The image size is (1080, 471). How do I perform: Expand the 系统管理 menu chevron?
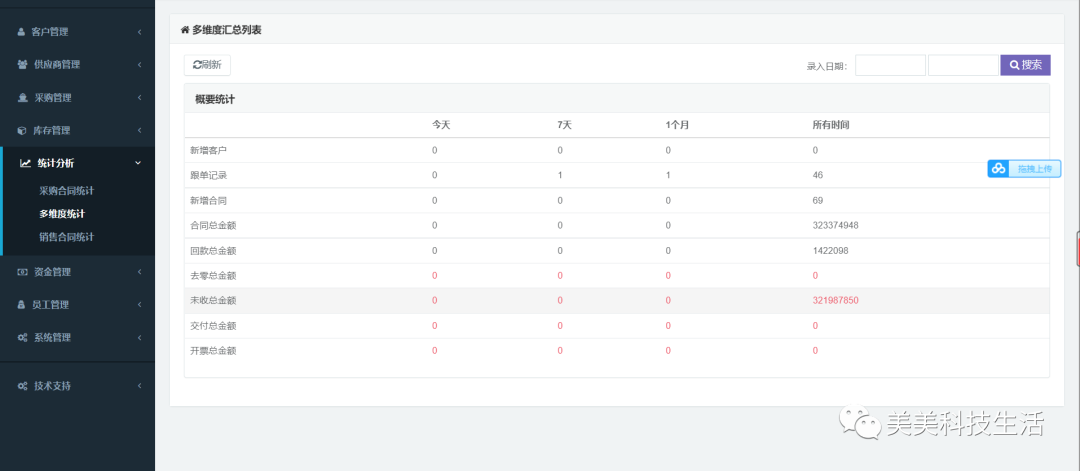point(139,337)
